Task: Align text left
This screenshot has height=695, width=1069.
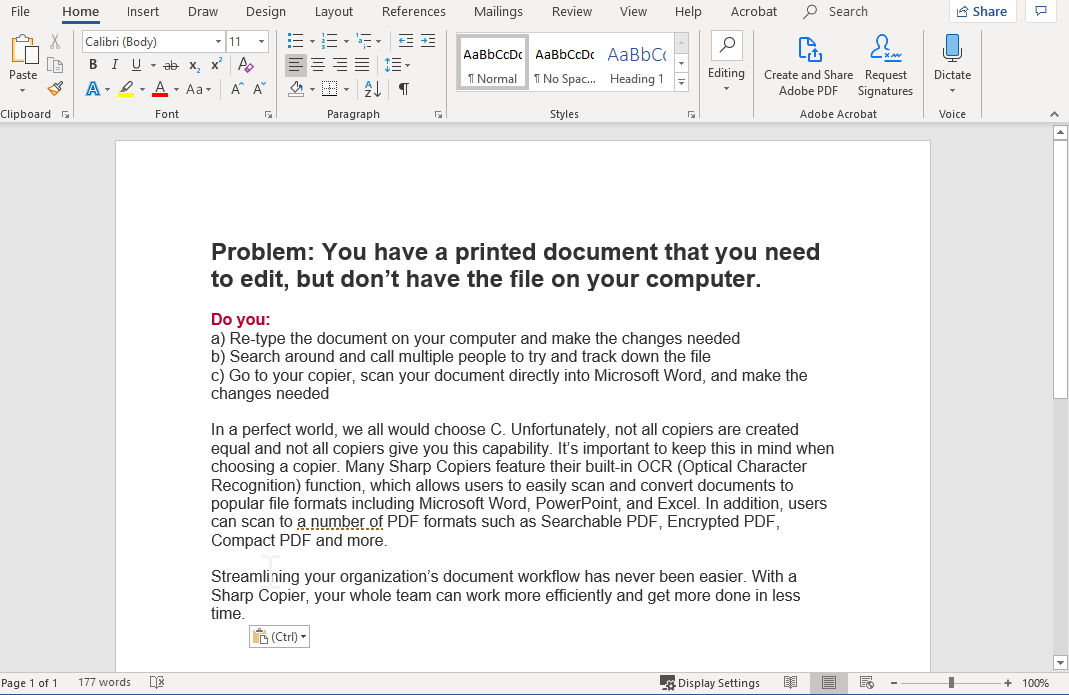Action: coord(295,65)
